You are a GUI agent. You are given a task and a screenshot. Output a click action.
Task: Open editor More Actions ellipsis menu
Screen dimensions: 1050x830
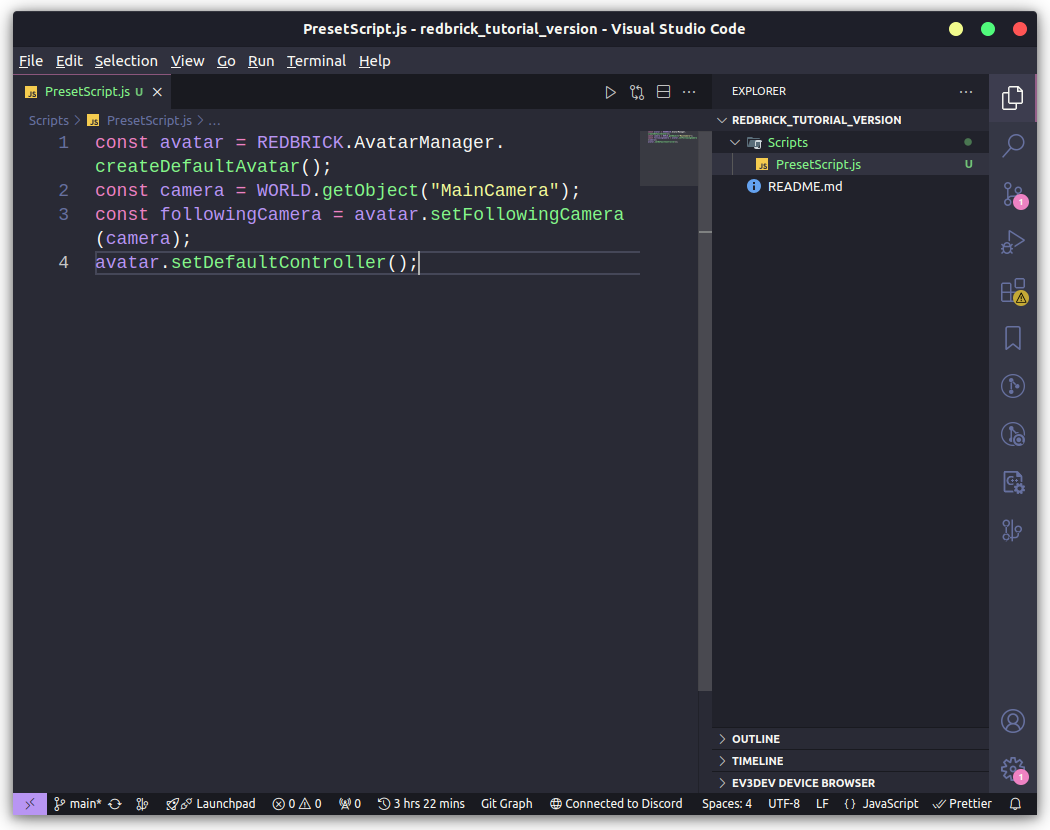tap(688, 92)
